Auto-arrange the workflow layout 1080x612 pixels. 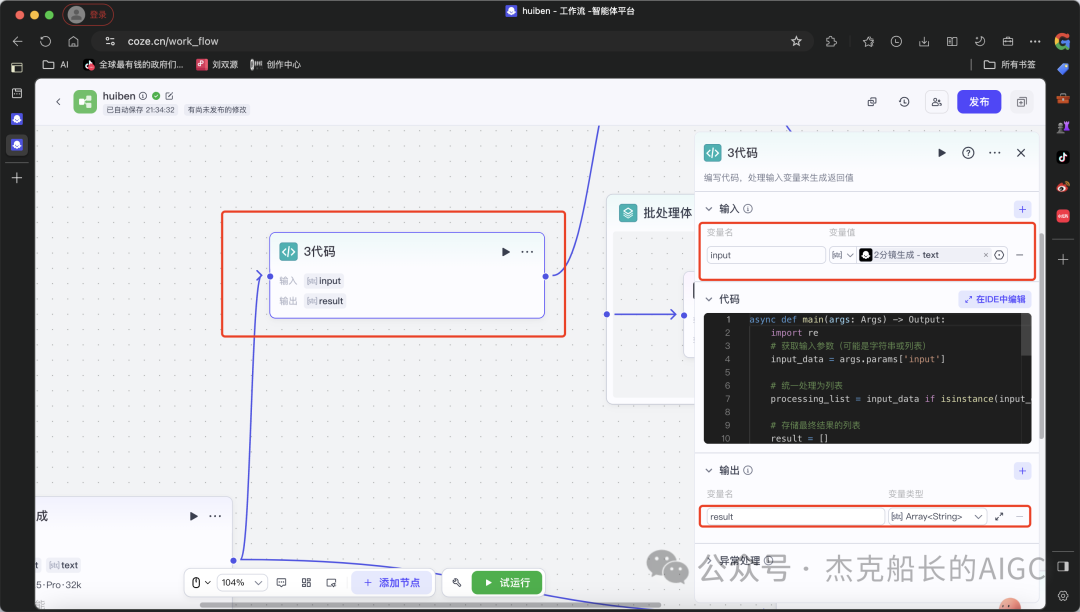pos(307,582)
